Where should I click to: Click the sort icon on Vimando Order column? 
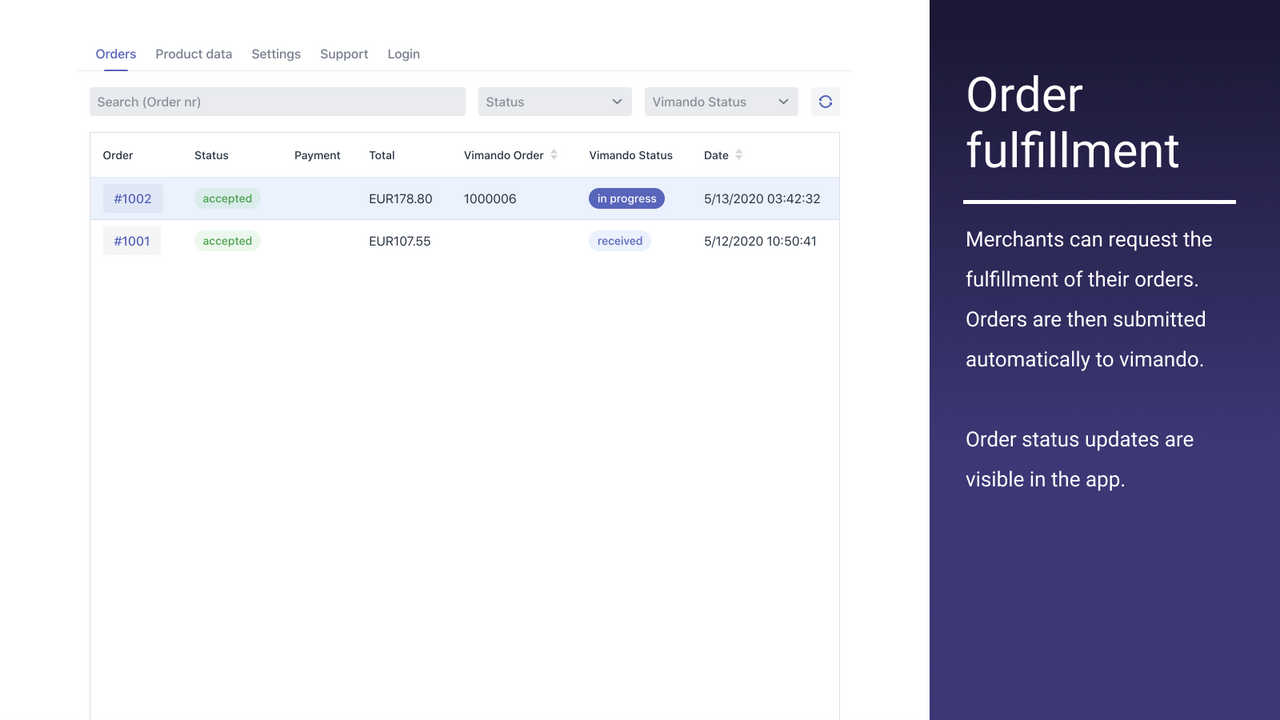coord(554,155)
